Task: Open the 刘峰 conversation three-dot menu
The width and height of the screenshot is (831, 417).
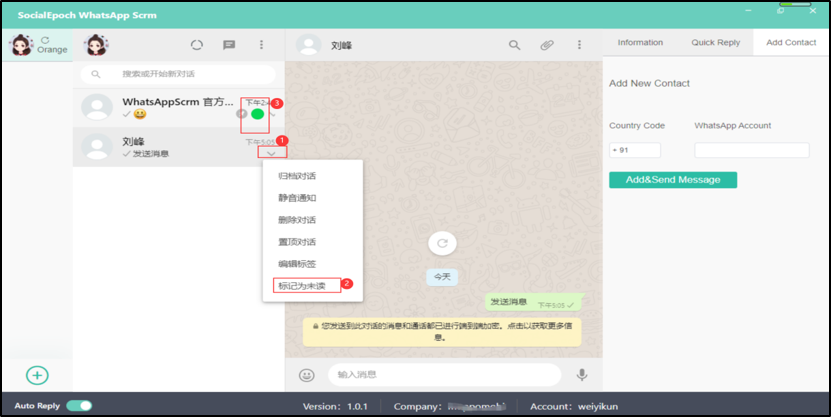Action: coord(579,45)
